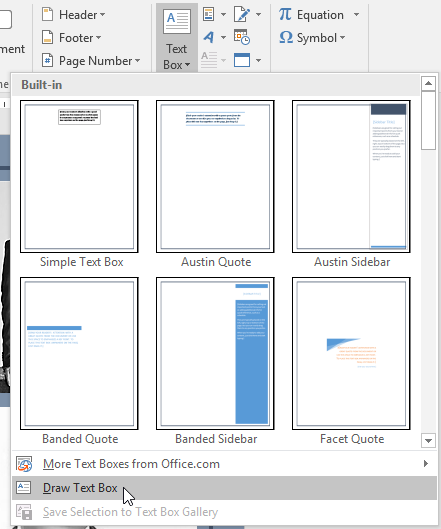Image resolution: width=441 pixels, height=529 pixels.
Task: Insert Date & Time icon
Action: tap(242, 37)
